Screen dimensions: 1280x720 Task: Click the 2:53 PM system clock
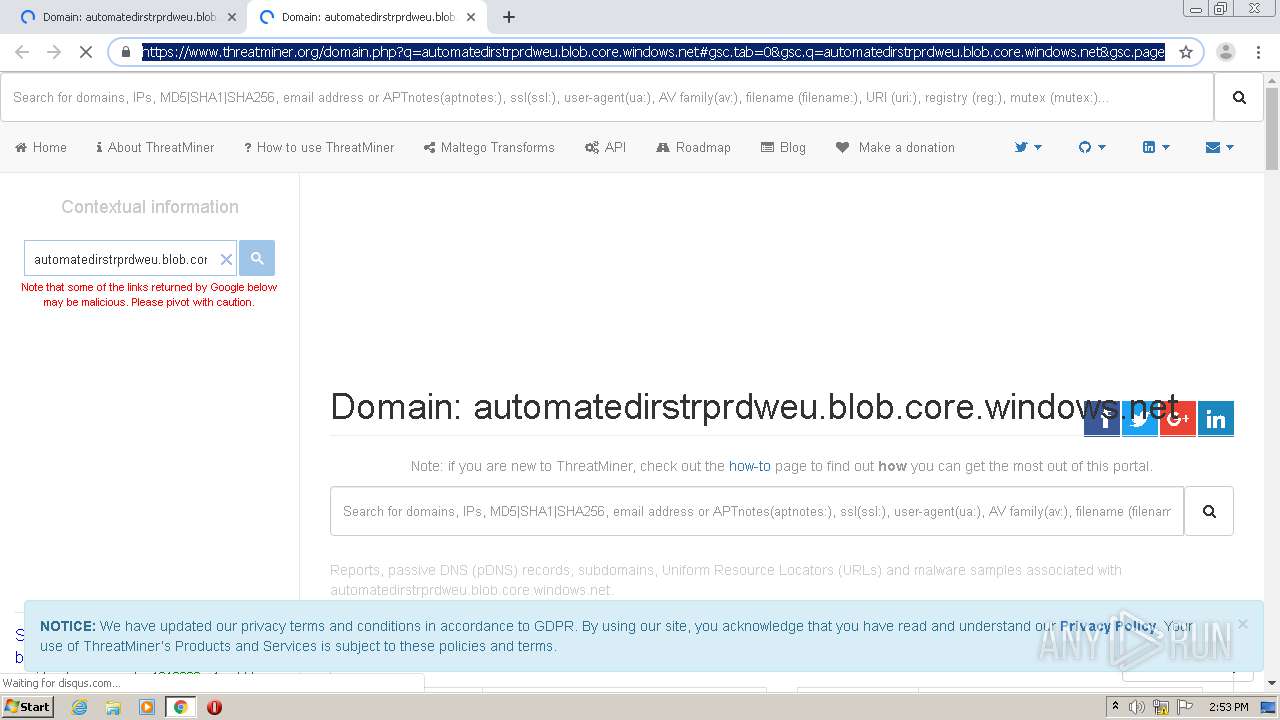coord(1229,707)
